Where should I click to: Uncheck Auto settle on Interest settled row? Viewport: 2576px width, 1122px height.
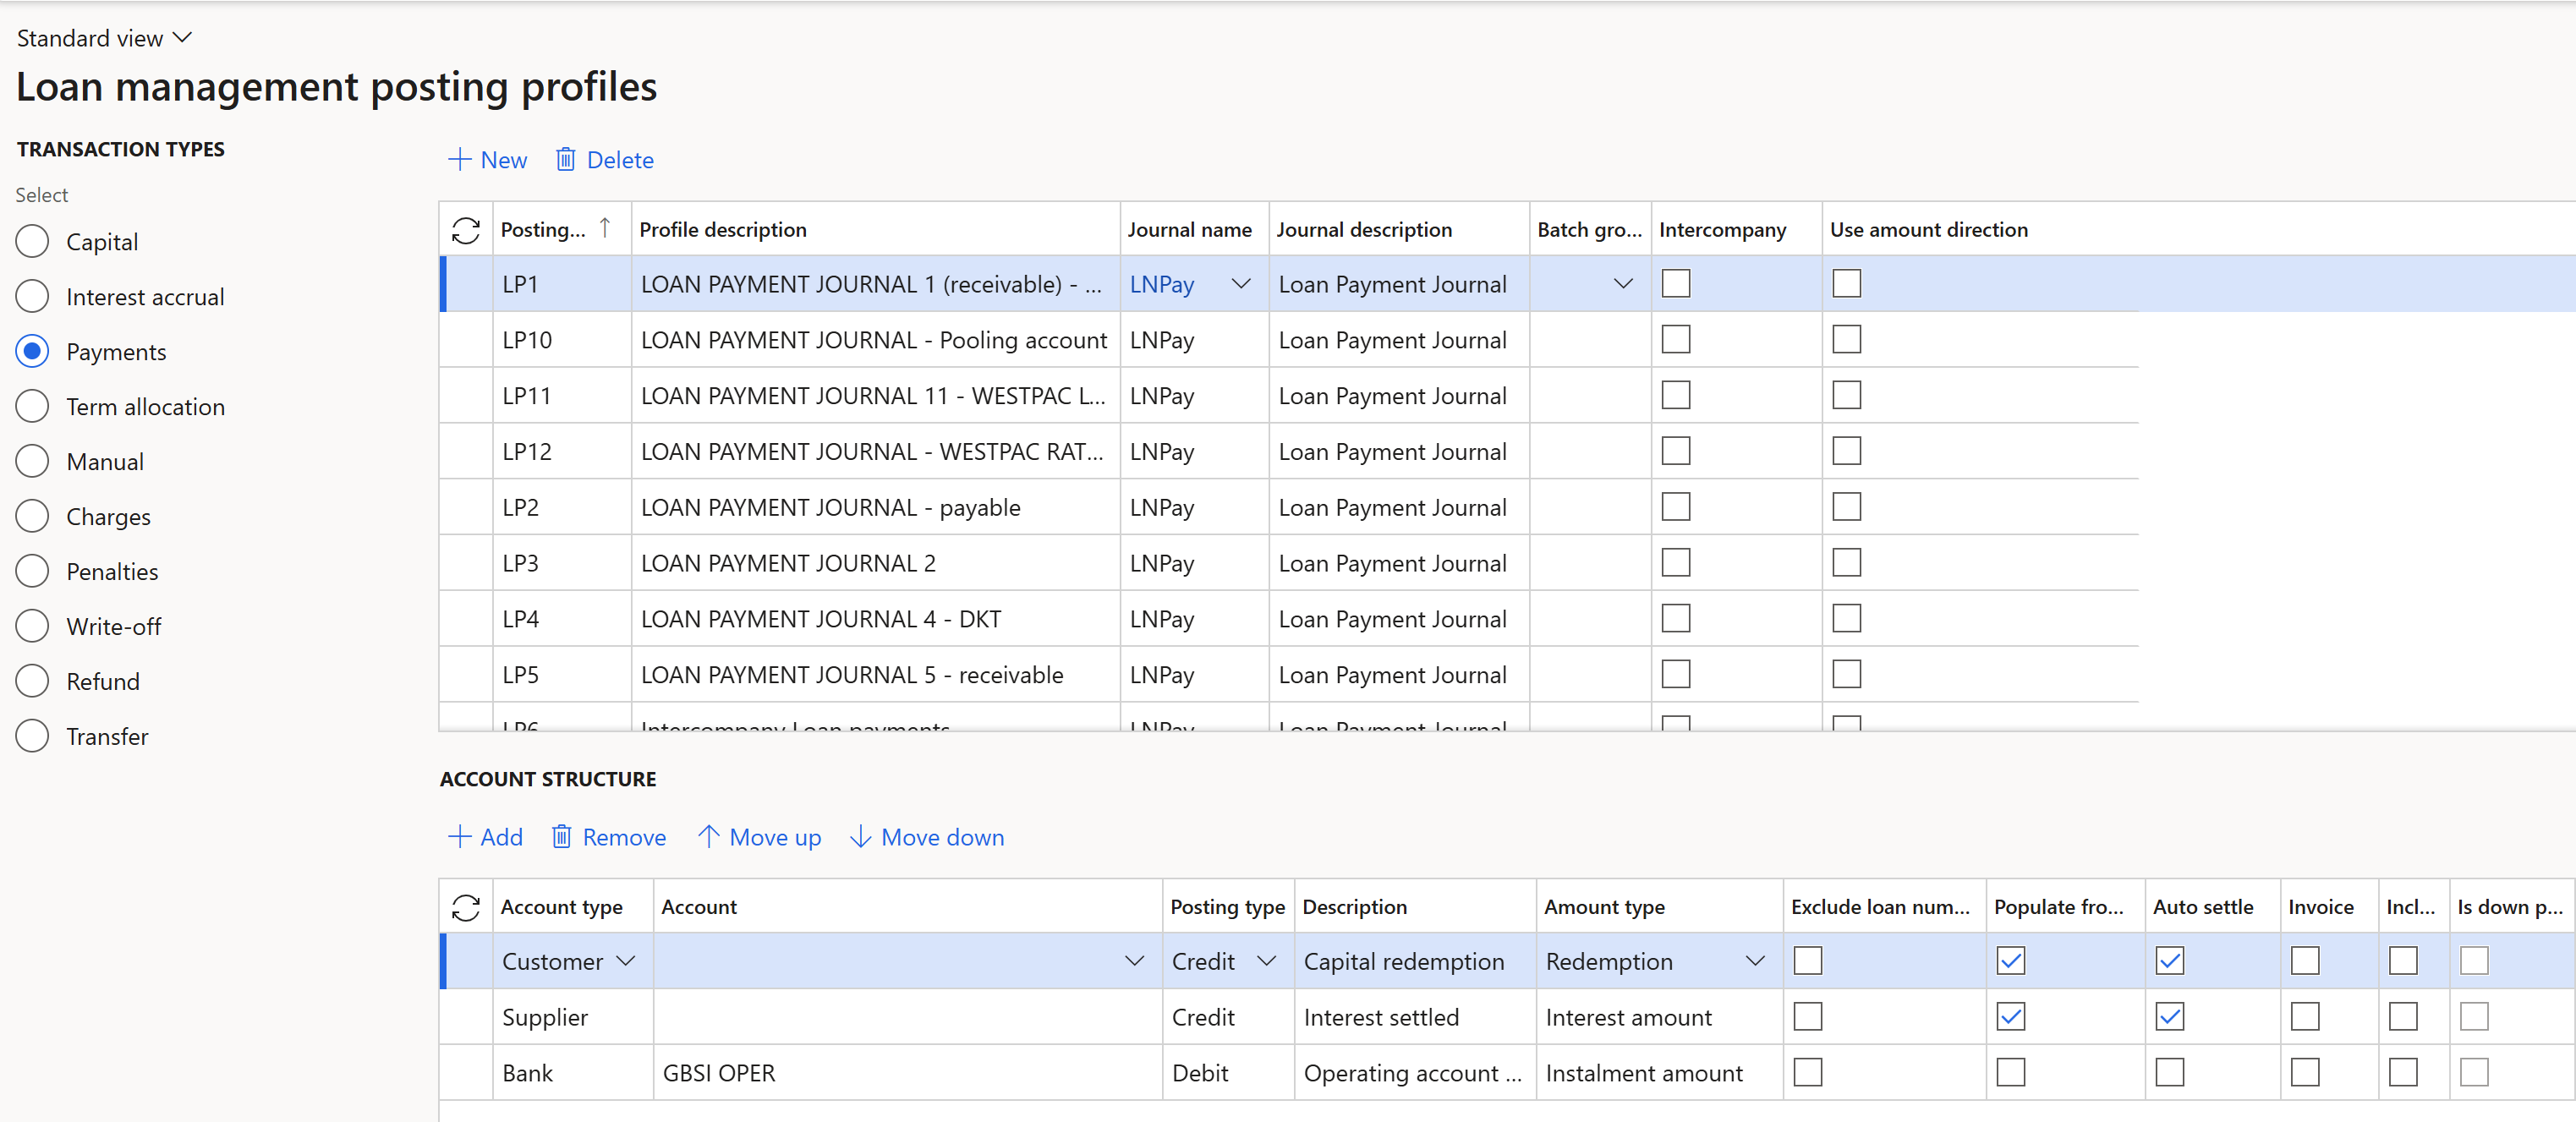(2169, 1017)
